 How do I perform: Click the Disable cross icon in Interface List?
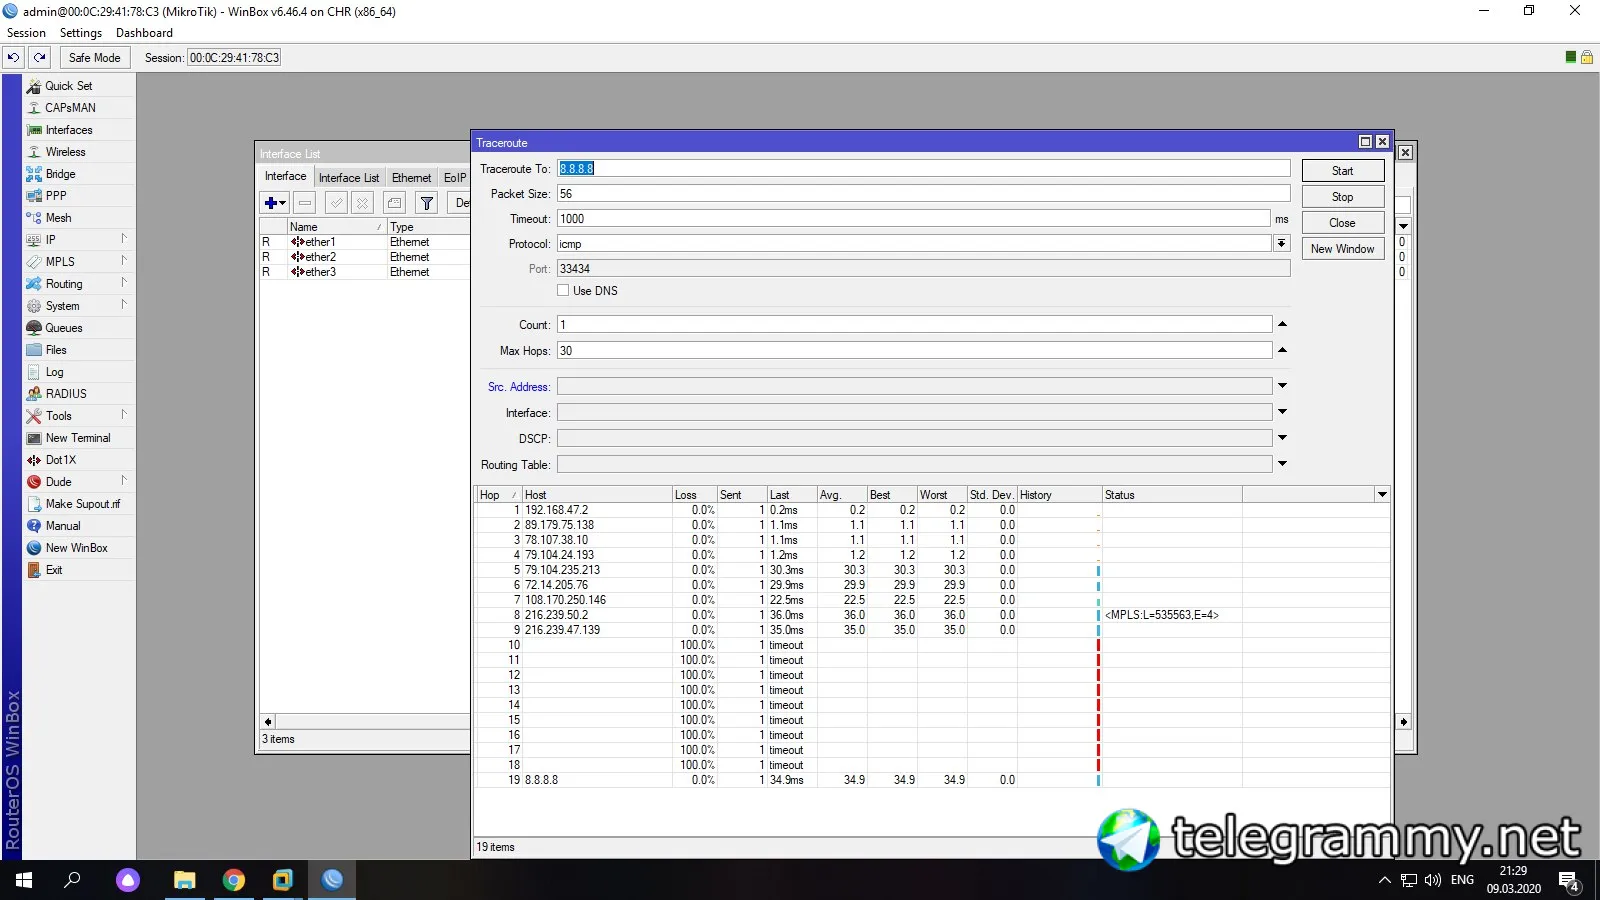363,203
